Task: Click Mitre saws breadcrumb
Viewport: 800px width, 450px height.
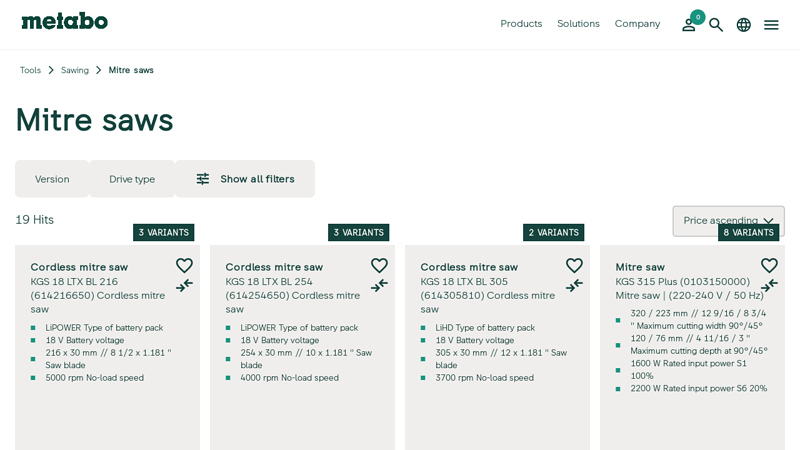Action: (x=131, y=70)
